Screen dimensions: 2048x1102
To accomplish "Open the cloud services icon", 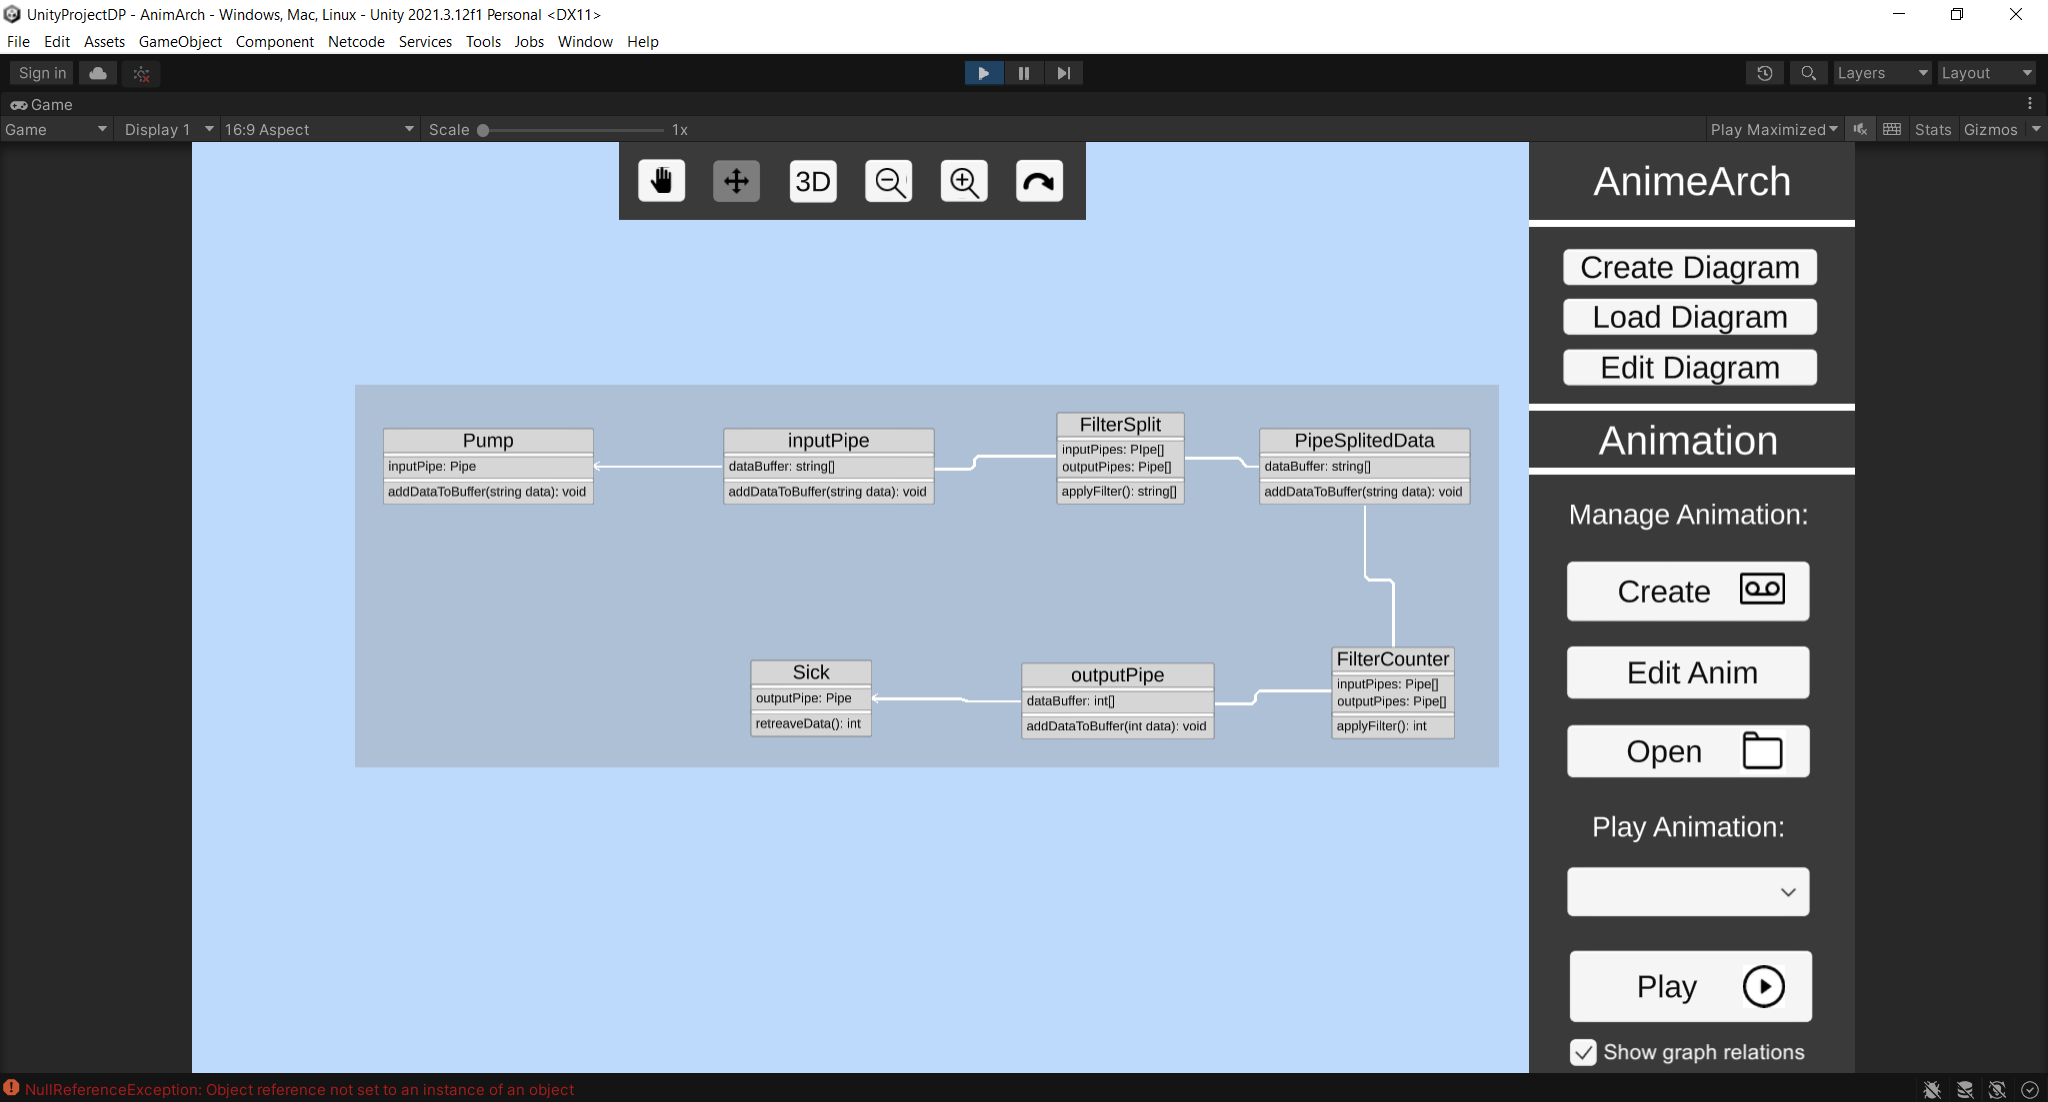I will coord(98,73).
